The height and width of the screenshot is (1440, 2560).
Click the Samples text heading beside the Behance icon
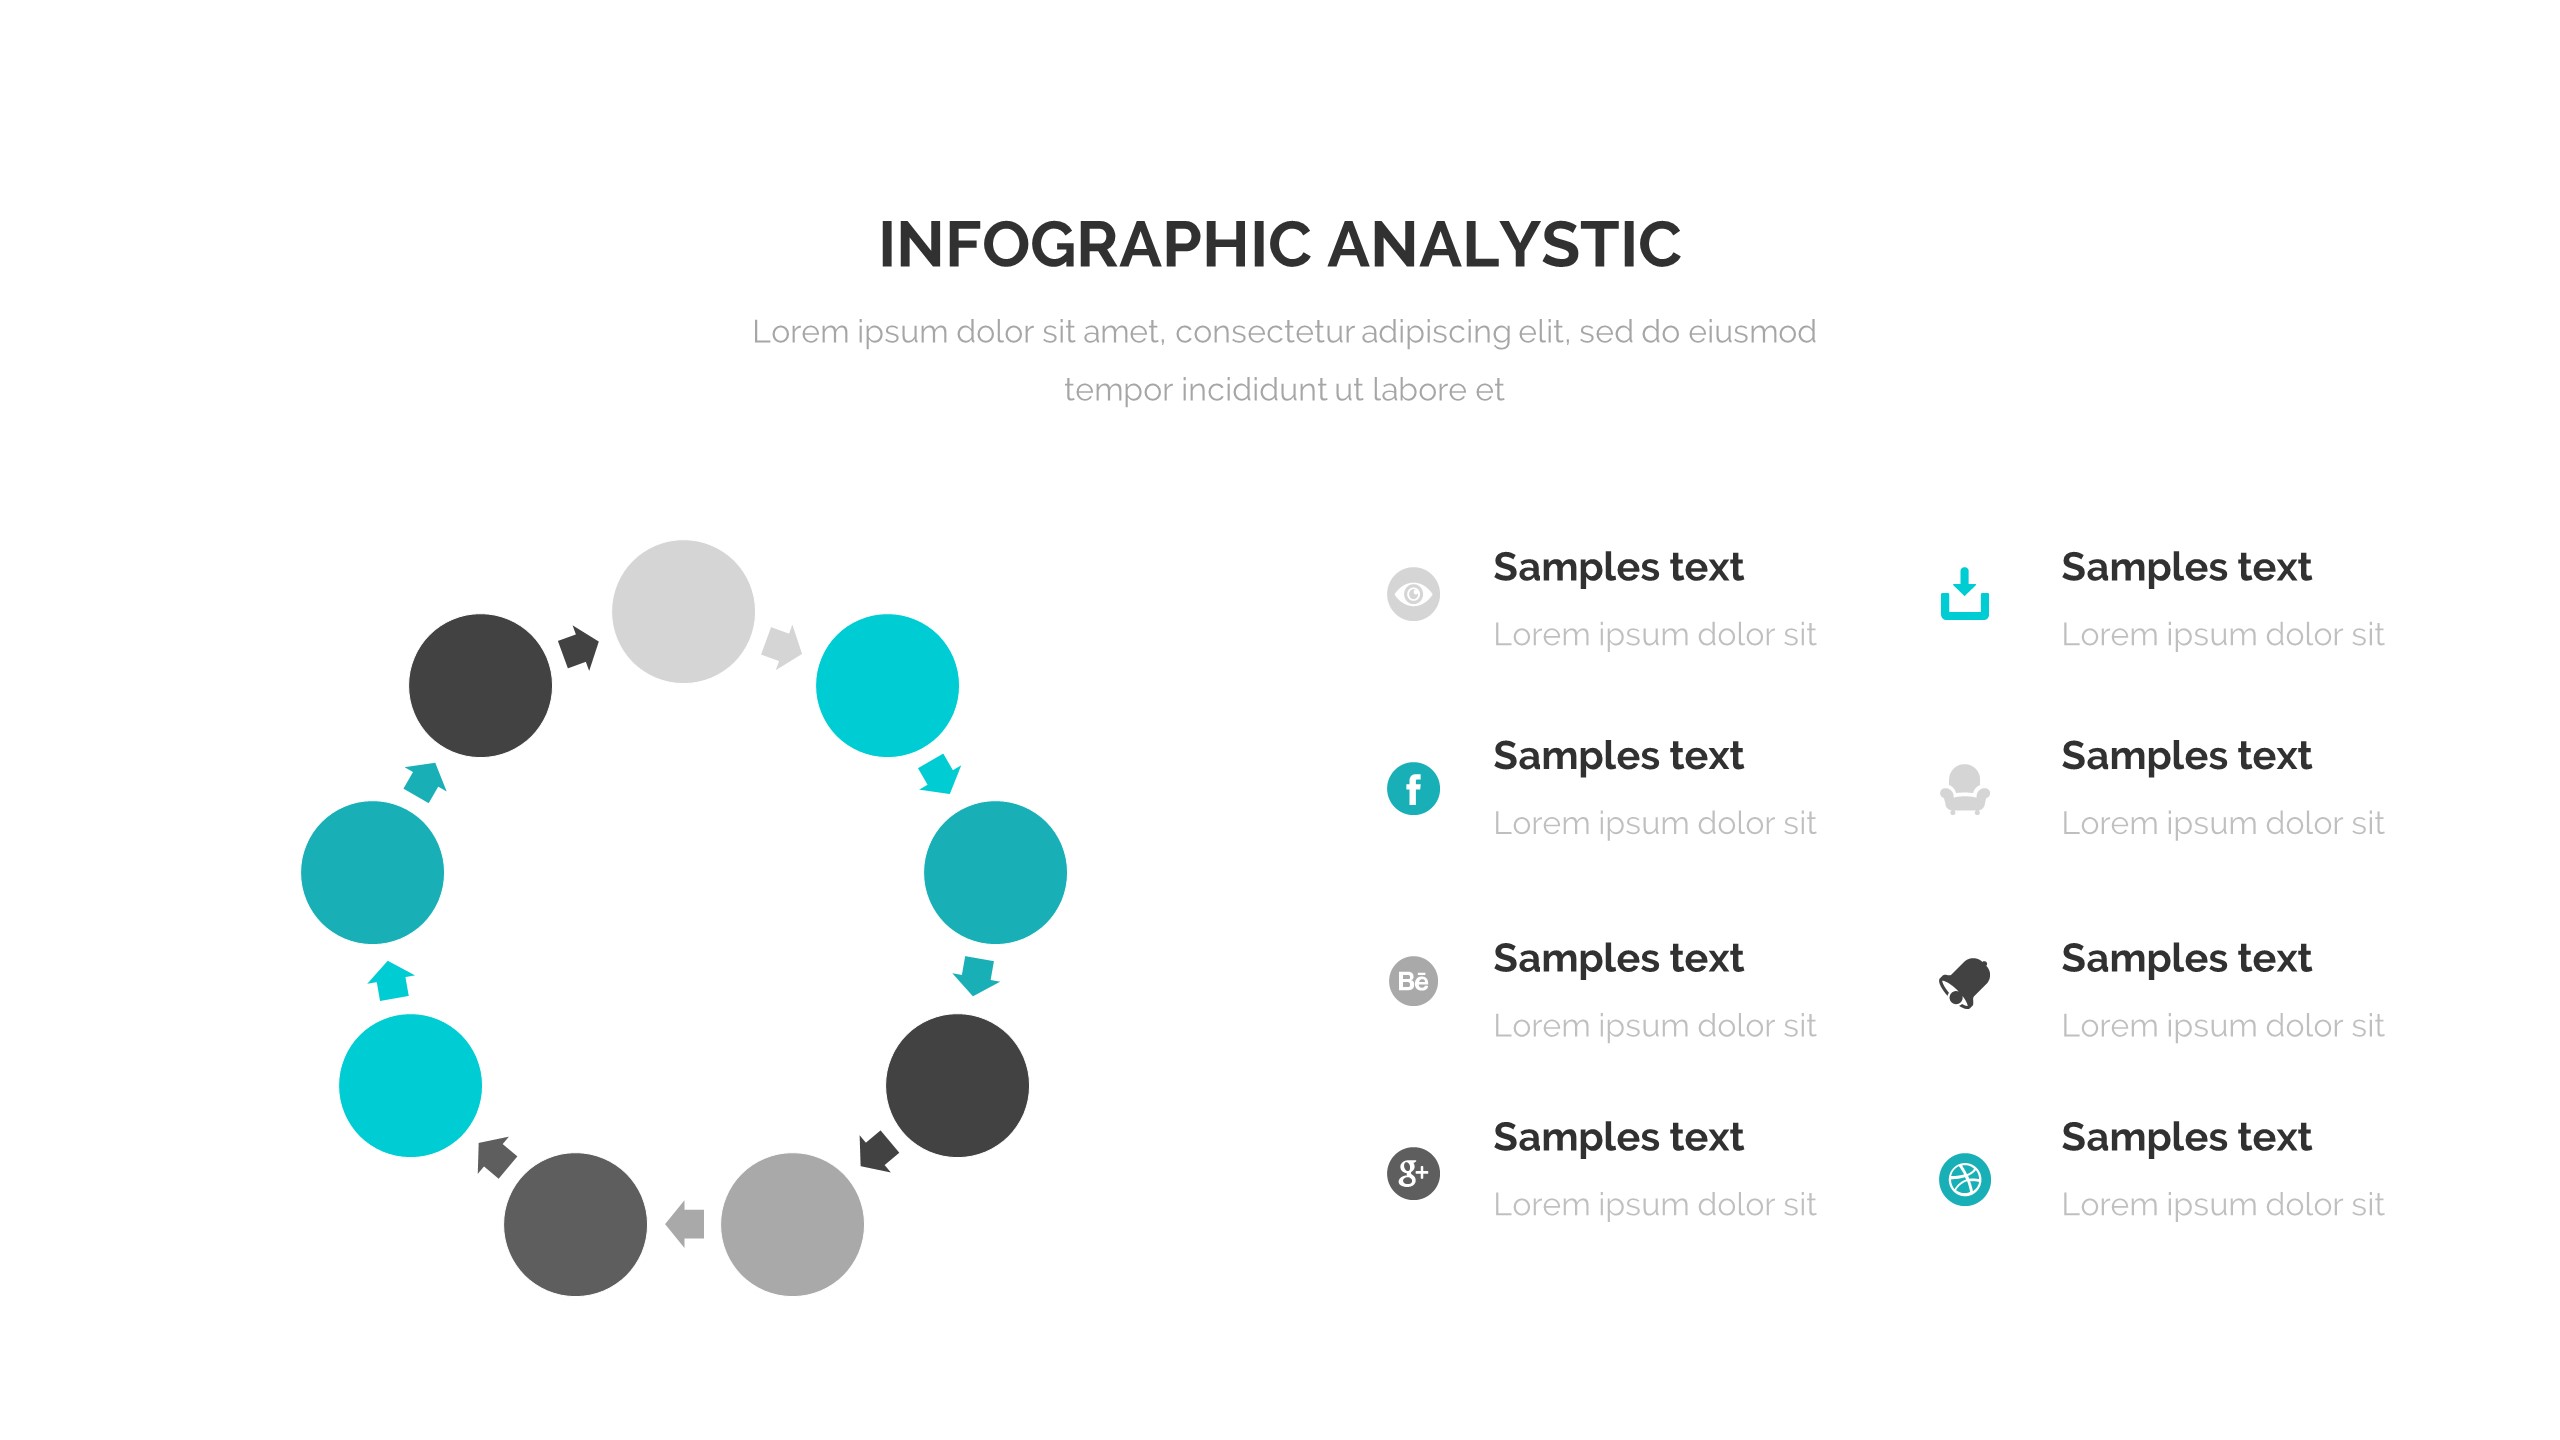tap(1618, 959)
